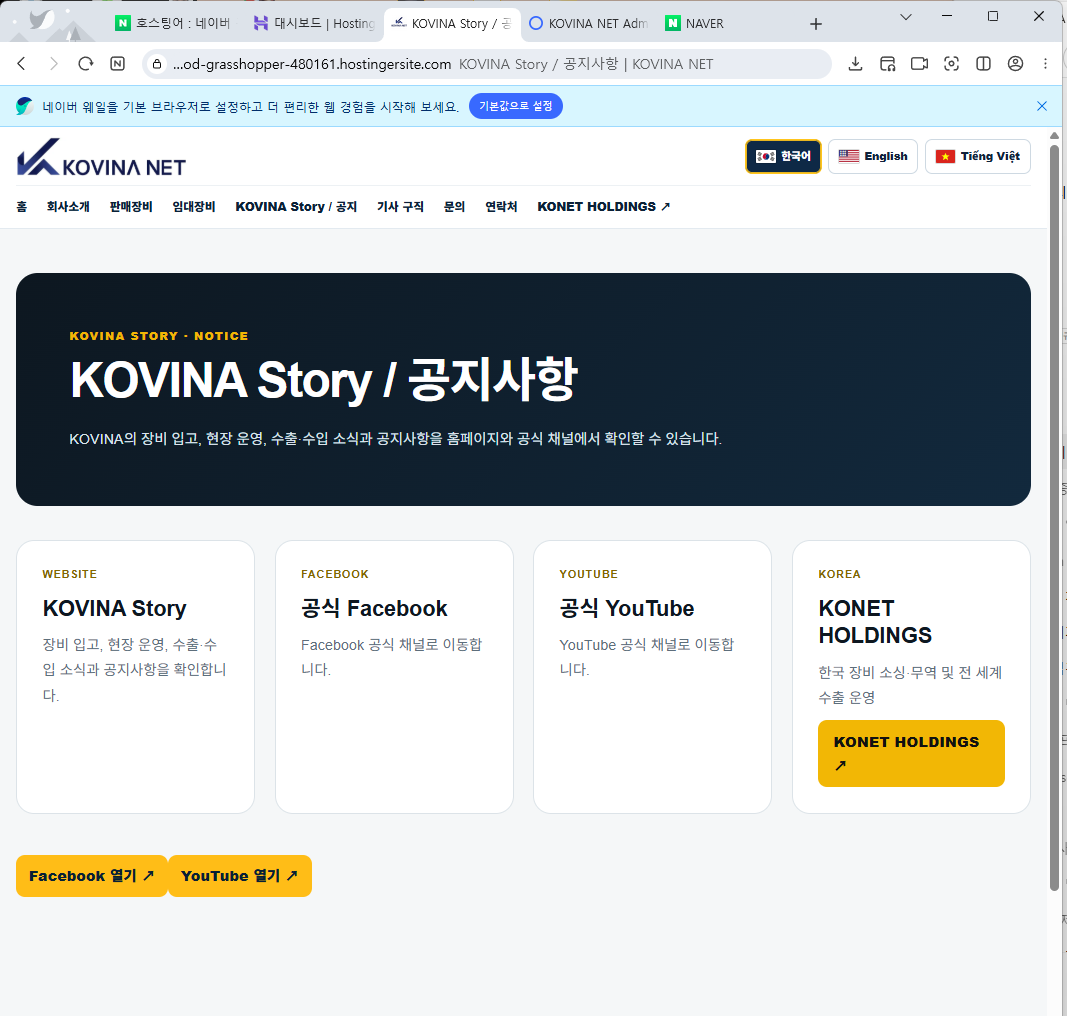Open a new tab with plus icon
Screen dimensions: 1067x1016
[816, 24]
